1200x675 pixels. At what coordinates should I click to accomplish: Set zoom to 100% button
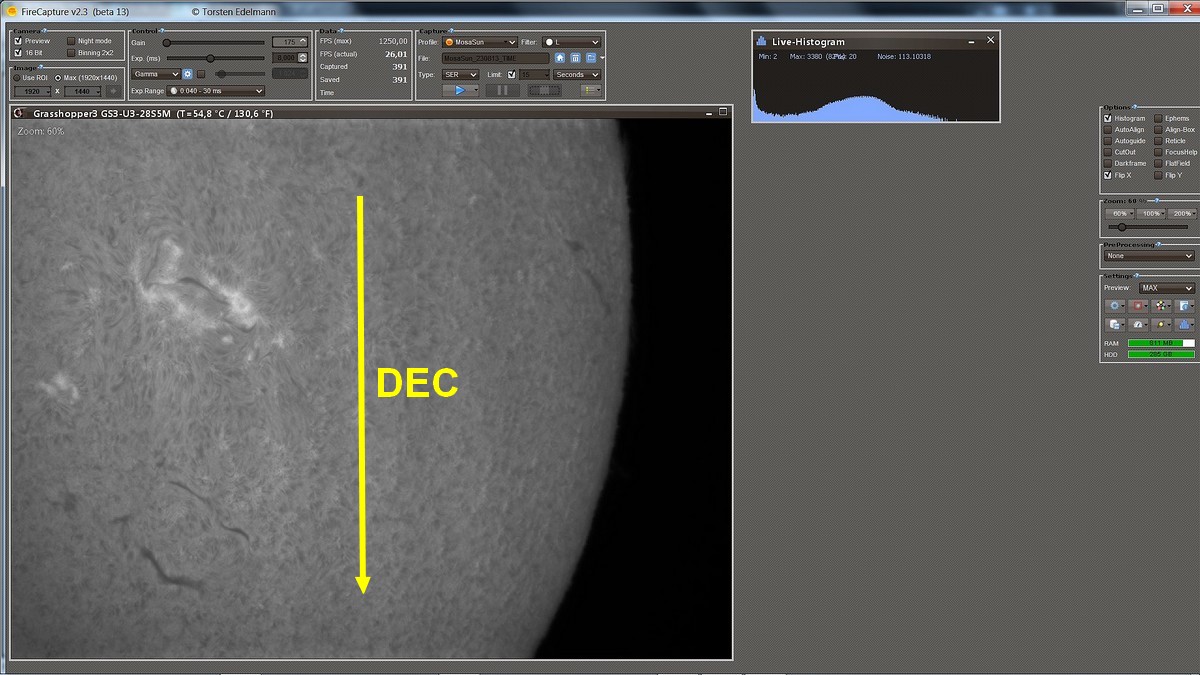pyautogui.click(x=1151, y=214)
